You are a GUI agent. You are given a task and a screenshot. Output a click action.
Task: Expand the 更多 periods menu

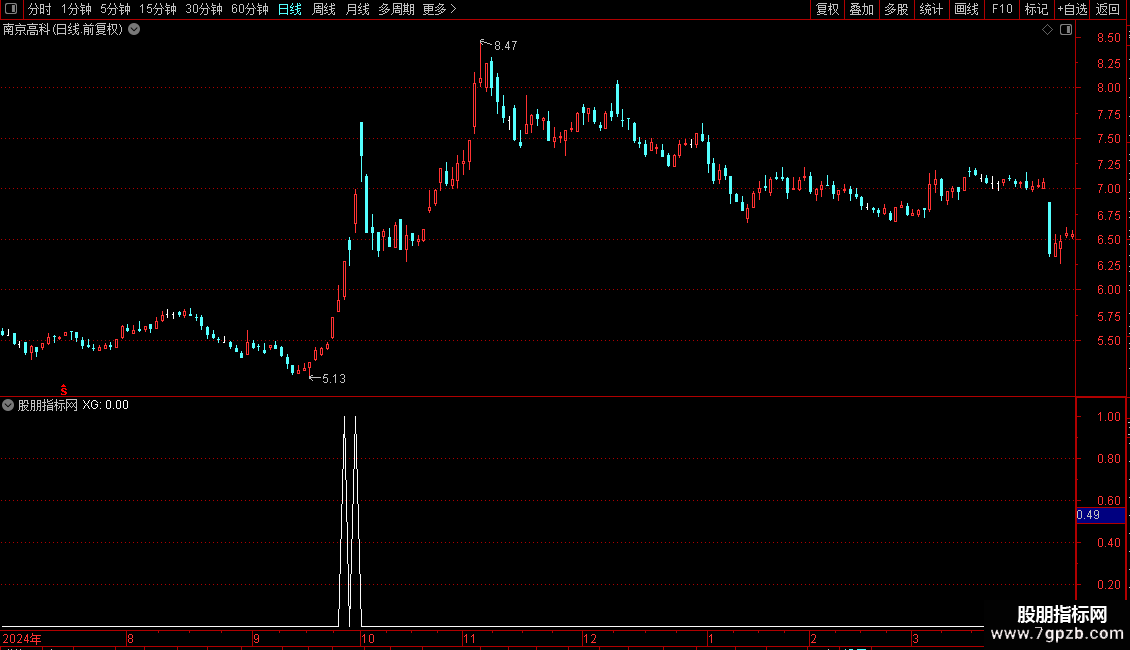[439, 9]
